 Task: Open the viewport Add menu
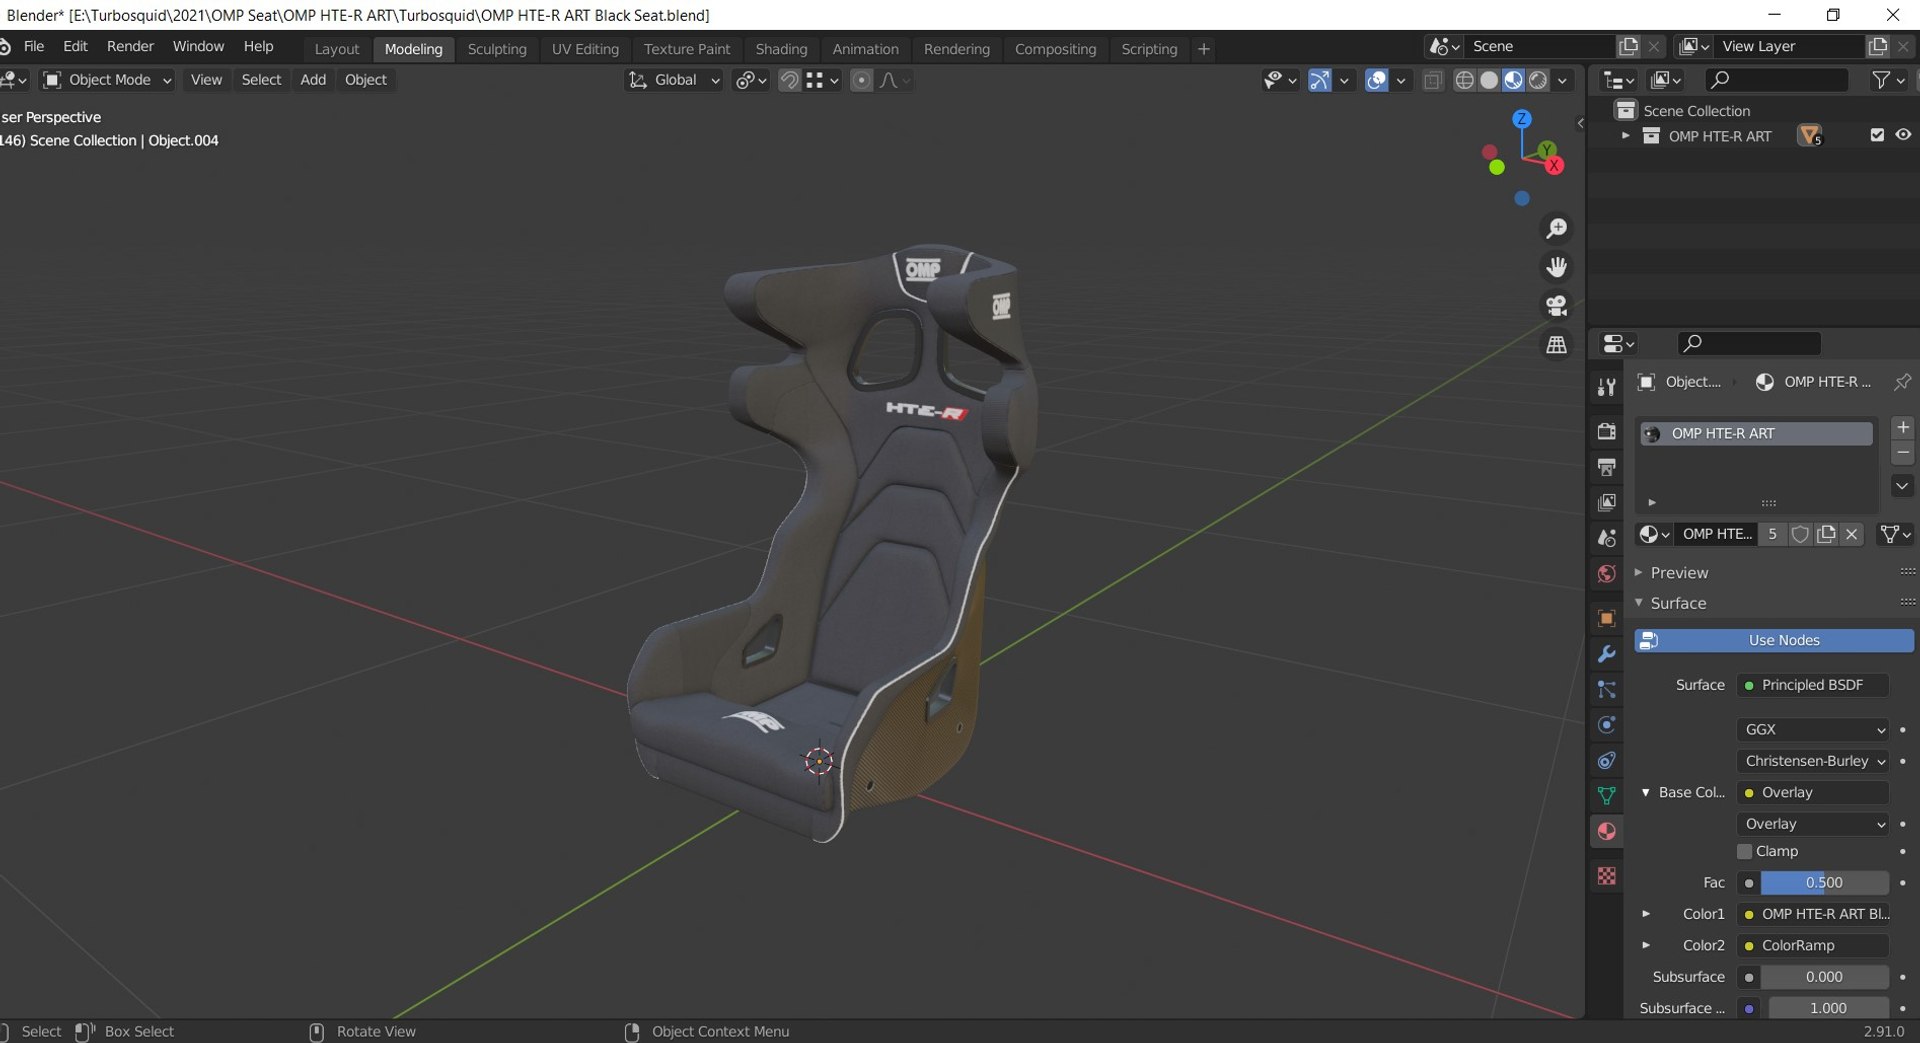pos(313,80)
